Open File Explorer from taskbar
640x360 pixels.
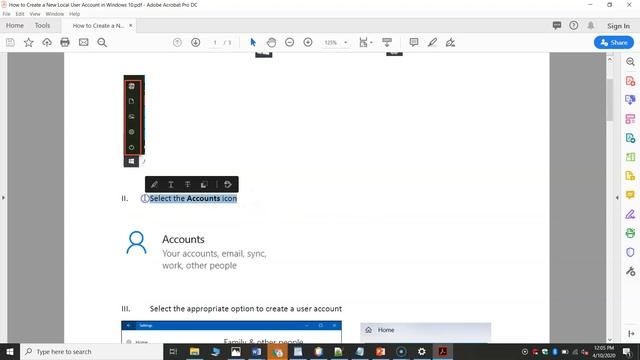point(194,351)
